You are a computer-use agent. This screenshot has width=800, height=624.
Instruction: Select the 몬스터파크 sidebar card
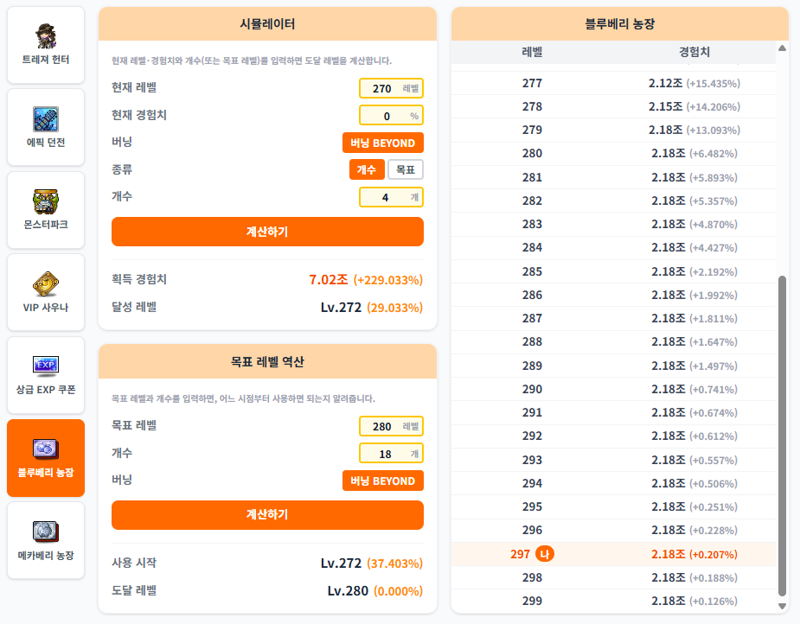(x=46, y=210)
